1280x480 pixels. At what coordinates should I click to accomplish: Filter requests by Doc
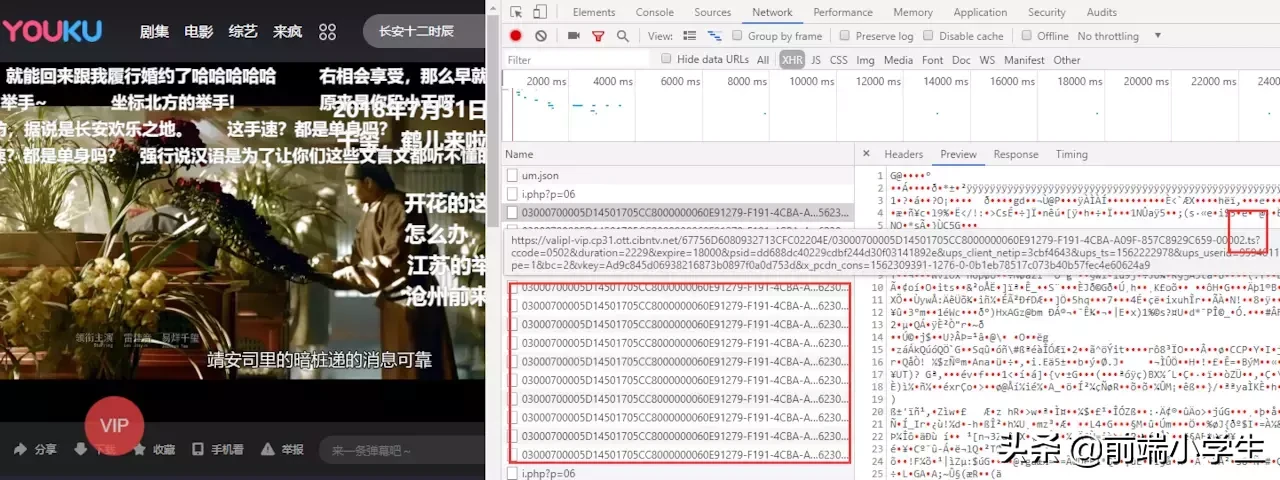click(x=961, y=60)
